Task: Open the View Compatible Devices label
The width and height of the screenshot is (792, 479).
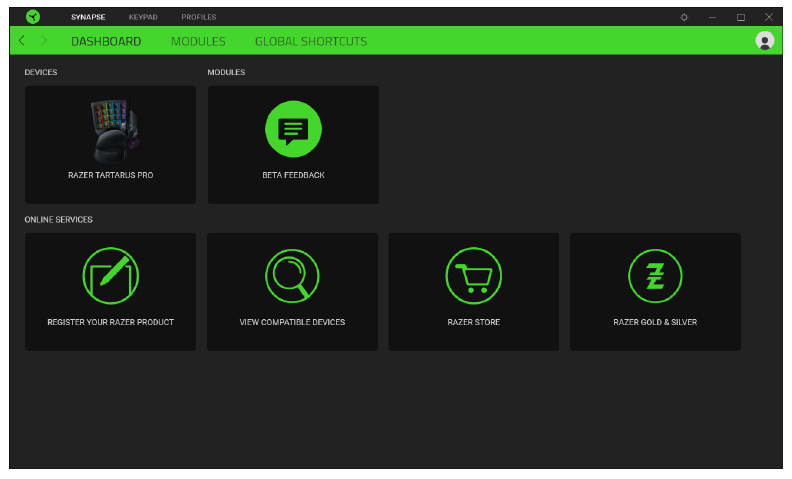Action: point(292,322)
